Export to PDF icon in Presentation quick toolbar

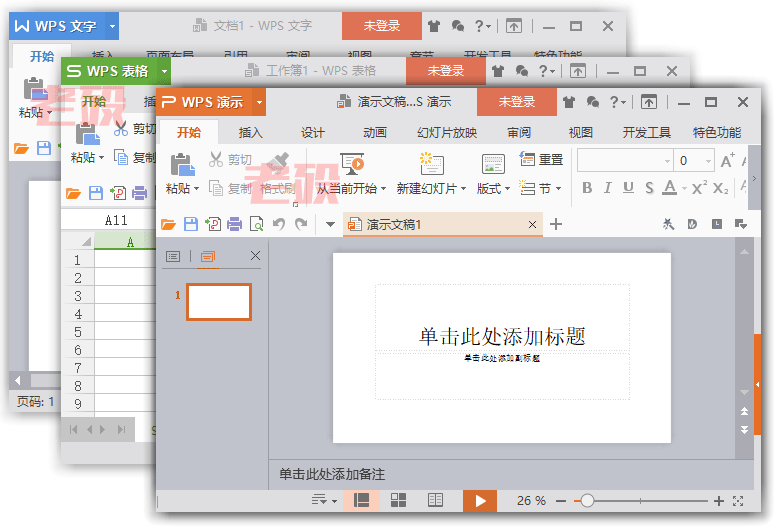[x=213, y=224]
